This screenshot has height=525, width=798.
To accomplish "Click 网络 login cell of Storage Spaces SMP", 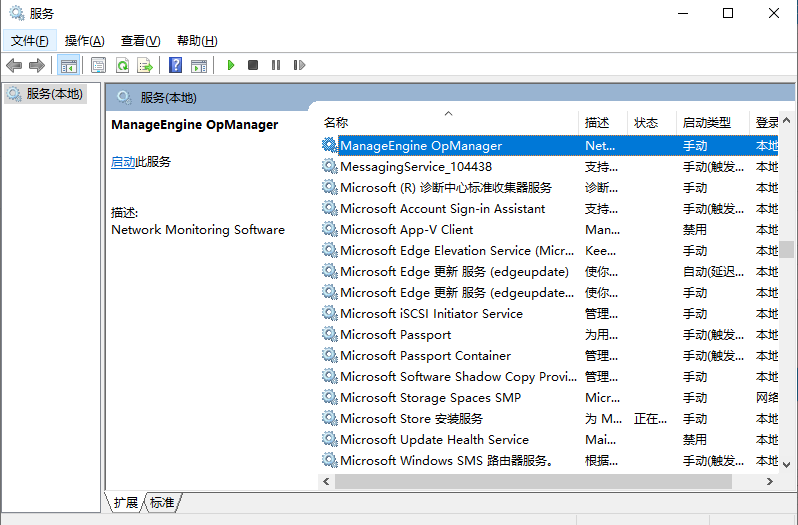I will [x=766, y=397].
